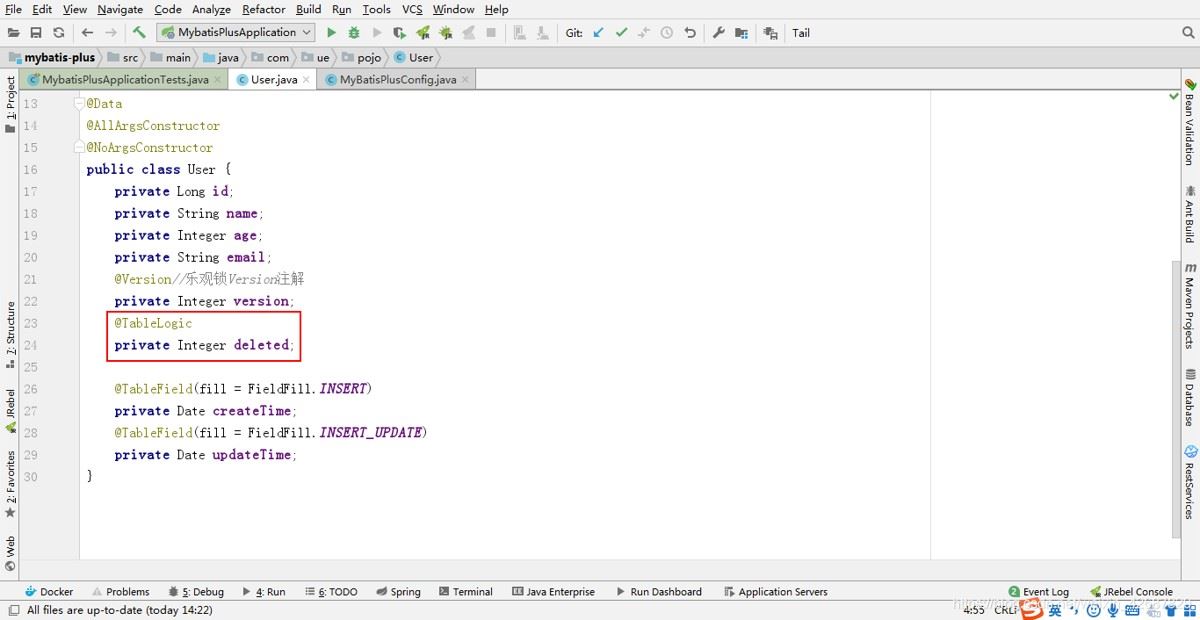This screenshot has width=1200, height=620.
Task: Run the application with green play button
Action: tap(332, 33)
